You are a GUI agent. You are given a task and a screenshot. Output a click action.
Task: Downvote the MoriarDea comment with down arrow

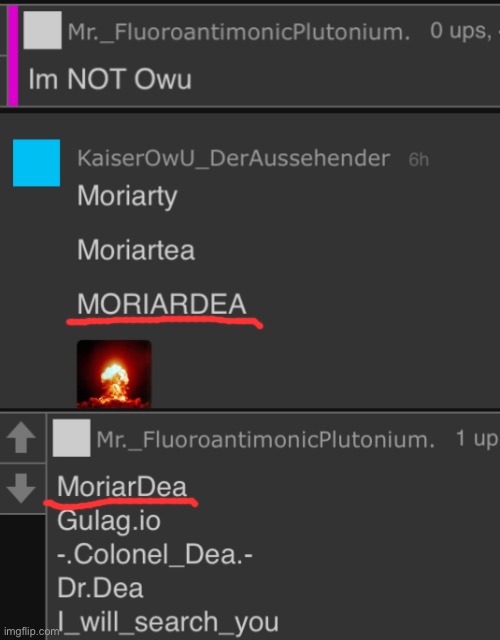(21, 488)
